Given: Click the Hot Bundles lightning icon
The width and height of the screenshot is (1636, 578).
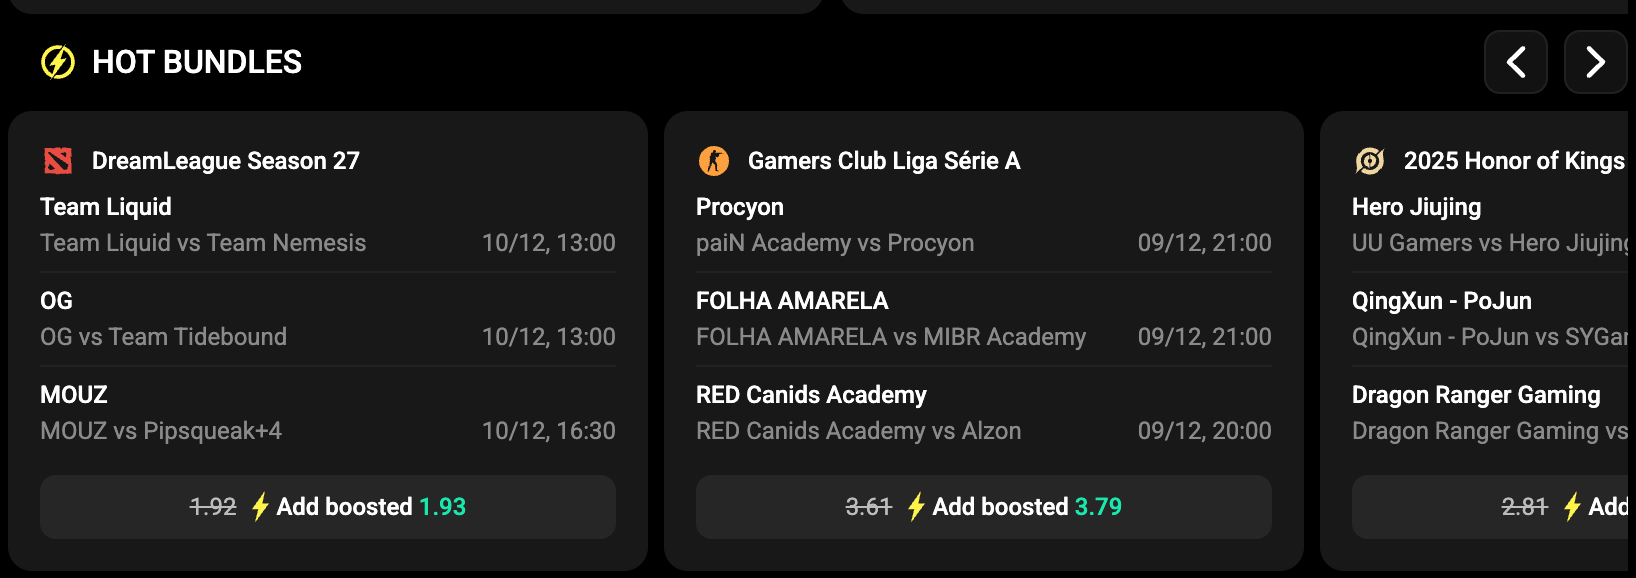Looking at the screenshot, I should [58, 62].
